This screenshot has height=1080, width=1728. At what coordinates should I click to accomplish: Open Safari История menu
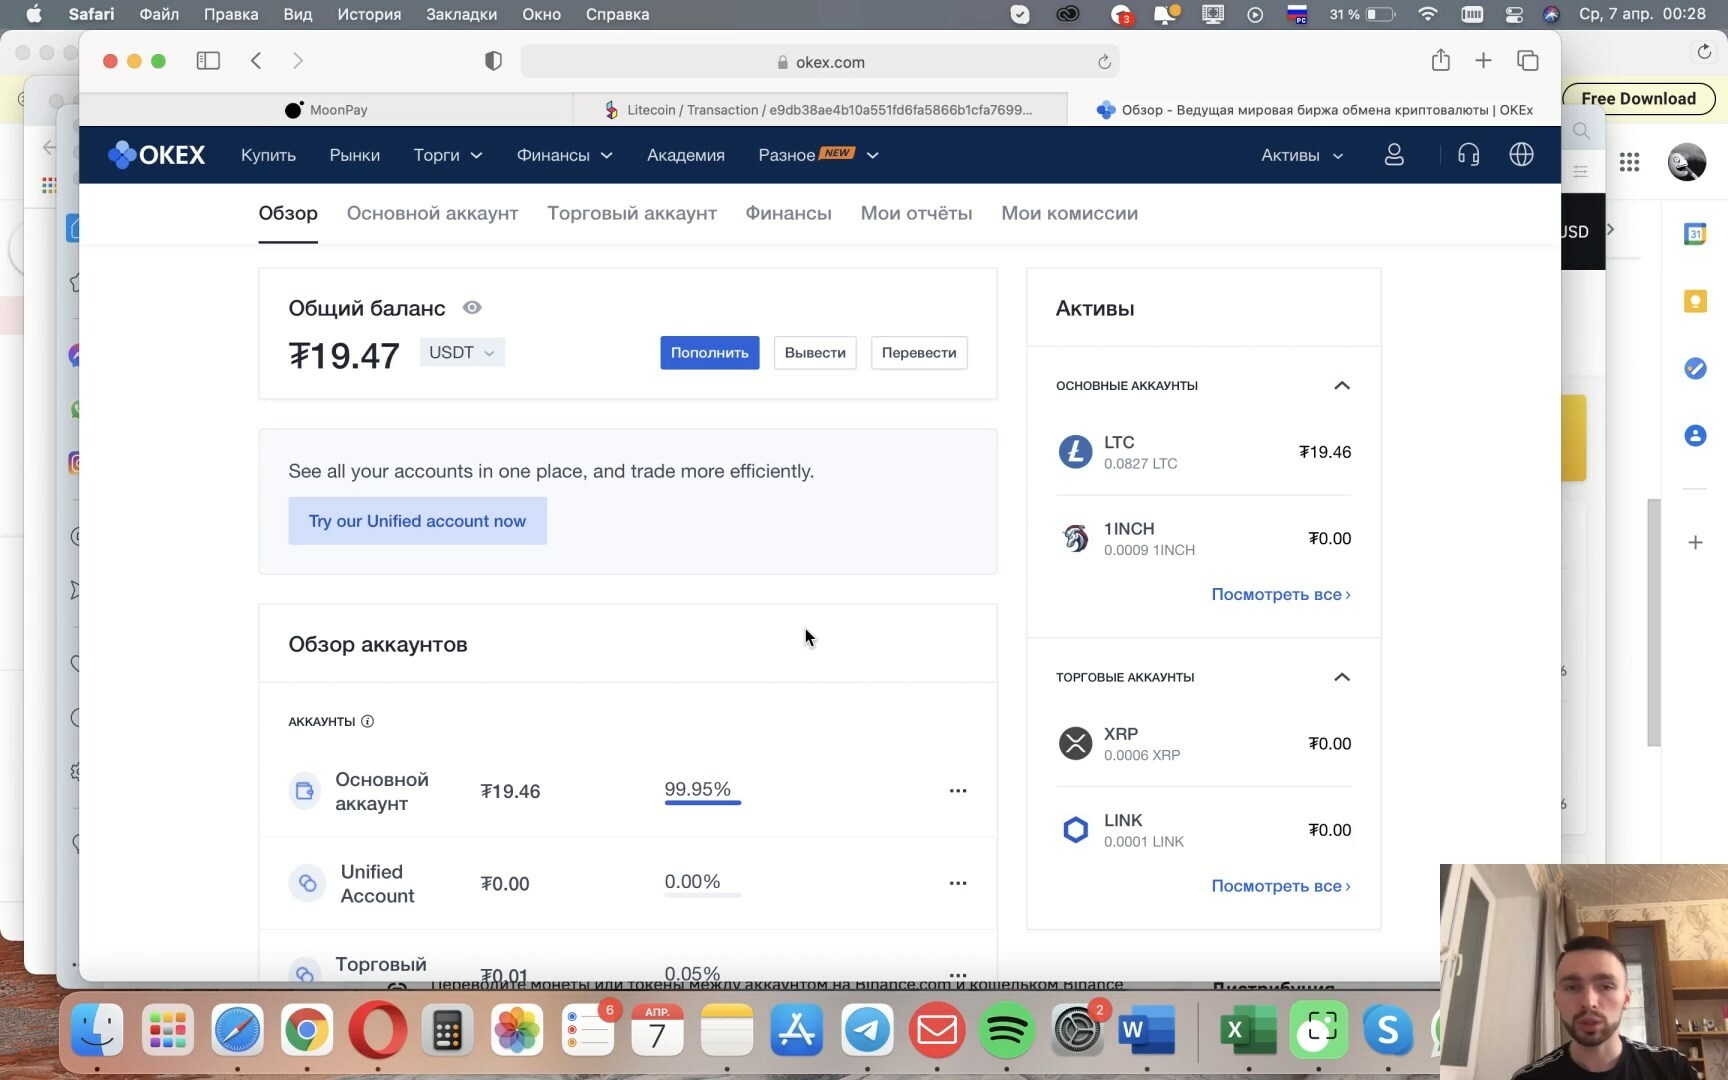[369, 14]
